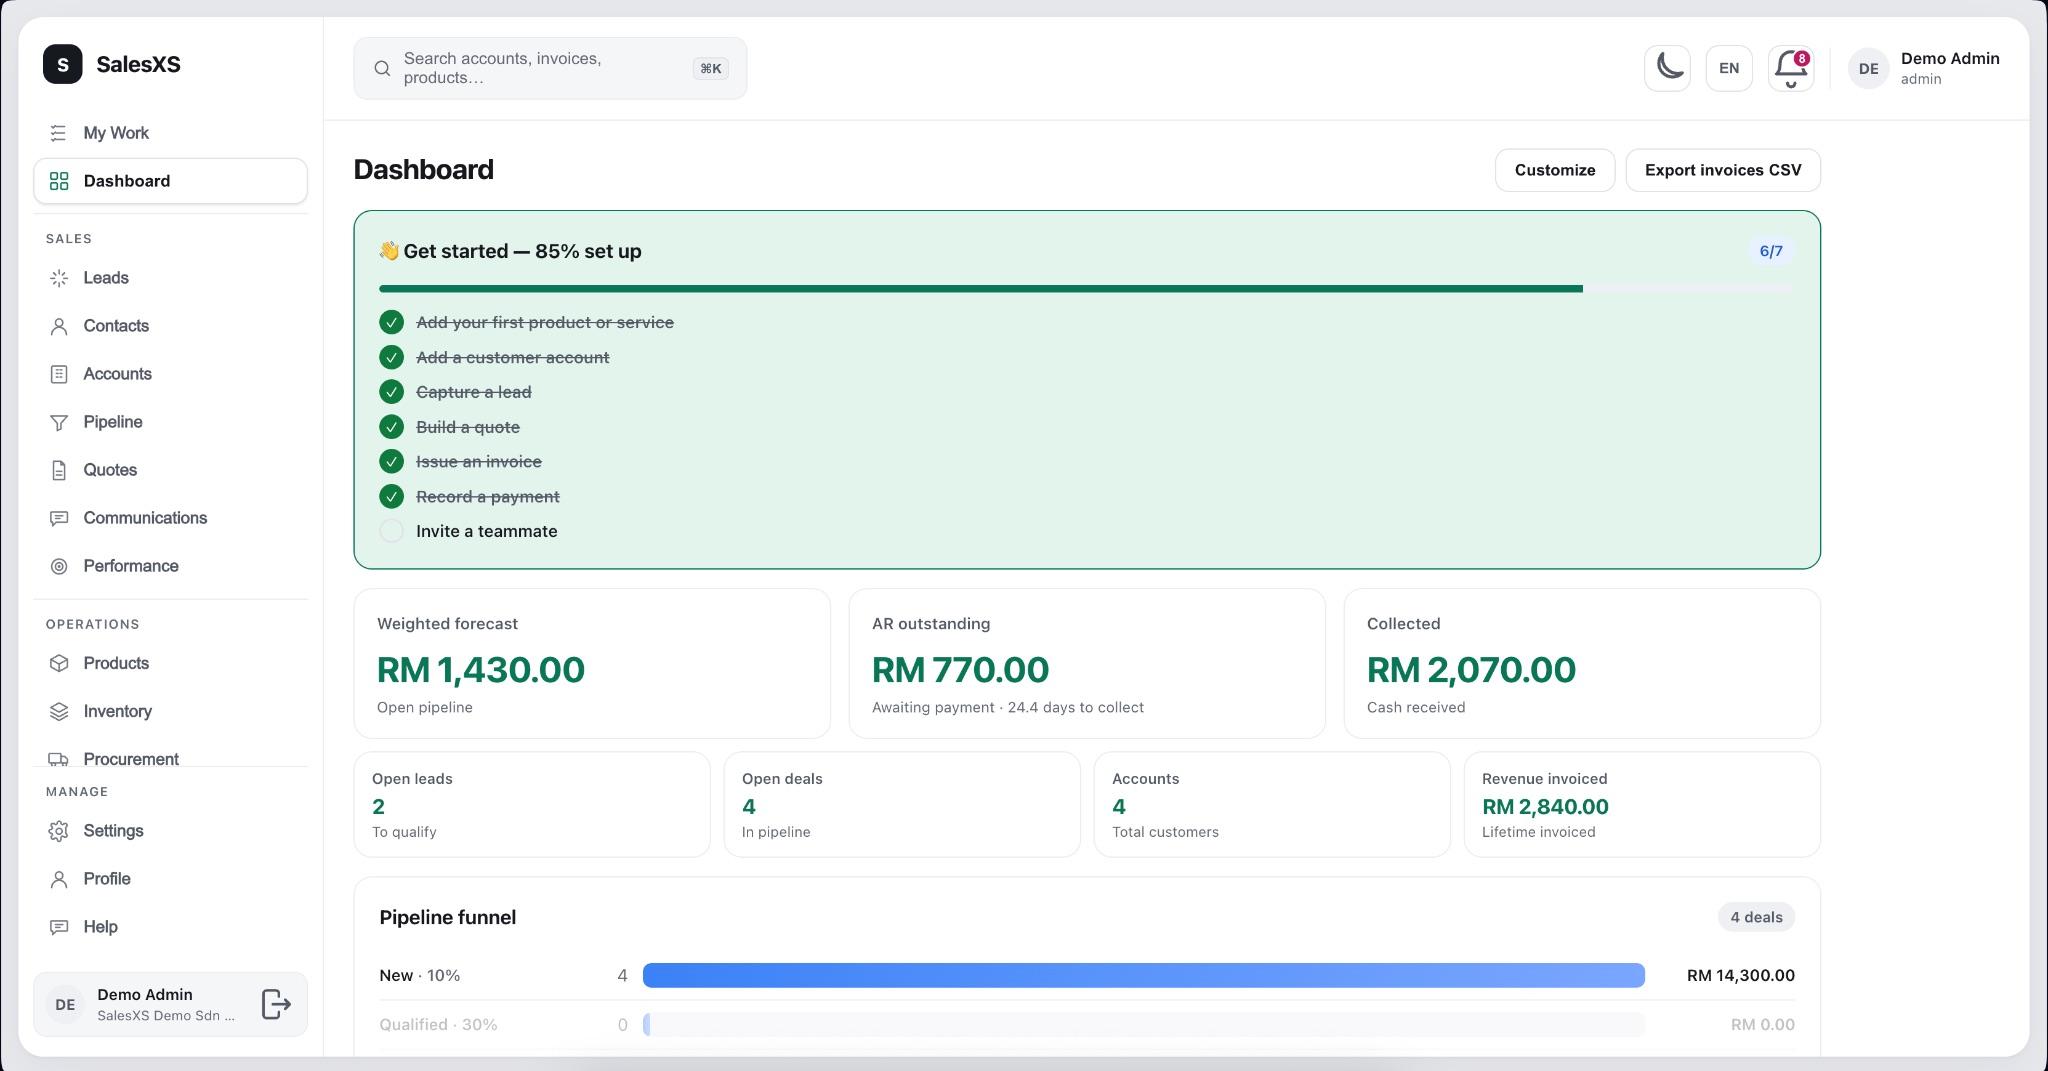Click the Communications chat icon

[x=59, y=518]
